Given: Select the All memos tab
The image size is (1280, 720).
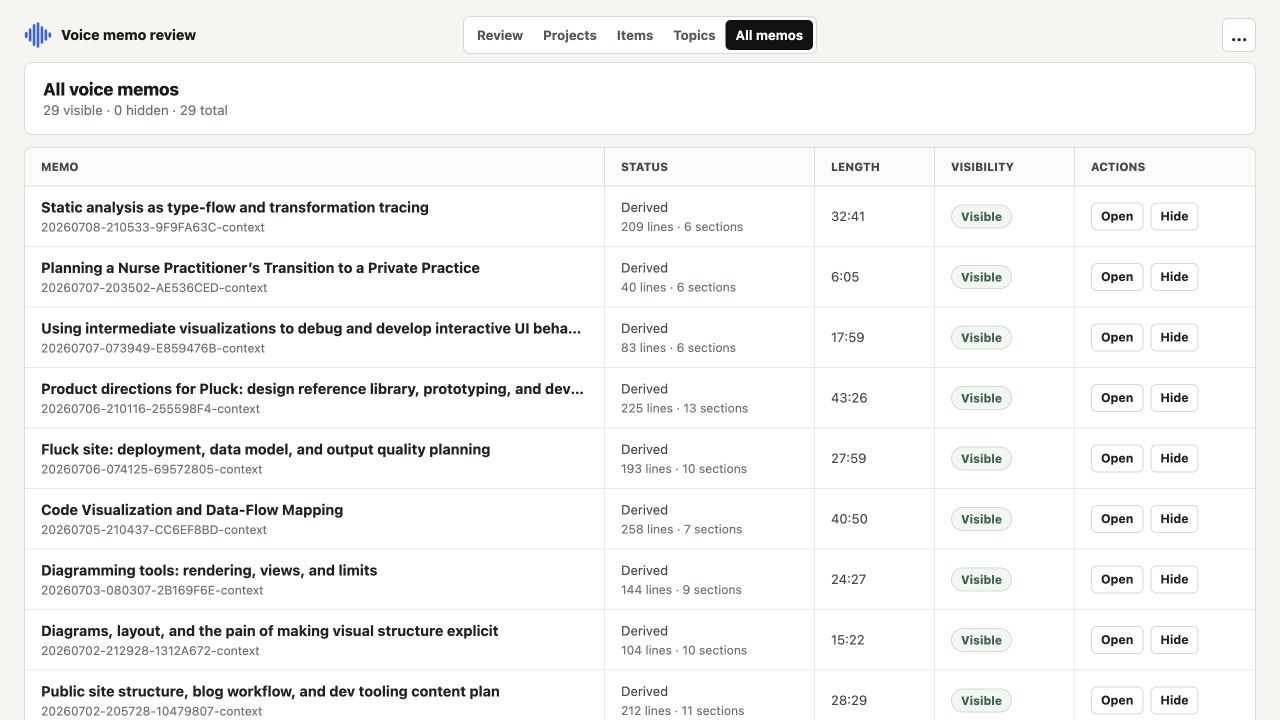Looking at the screenshot, I should [x=769, y=35].
